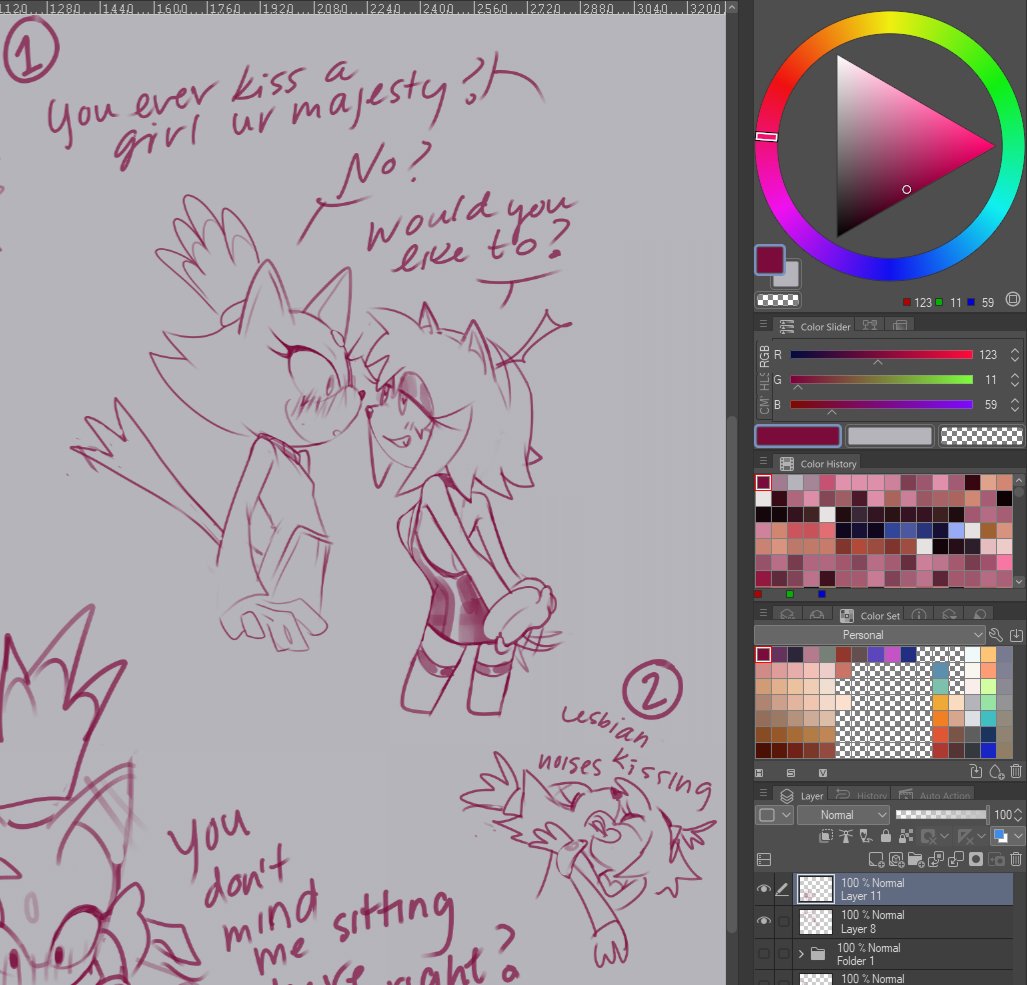Click the Add Color droplet icon
The image size is (1027, 985).
pyautogui.click(x=996, y=772)
